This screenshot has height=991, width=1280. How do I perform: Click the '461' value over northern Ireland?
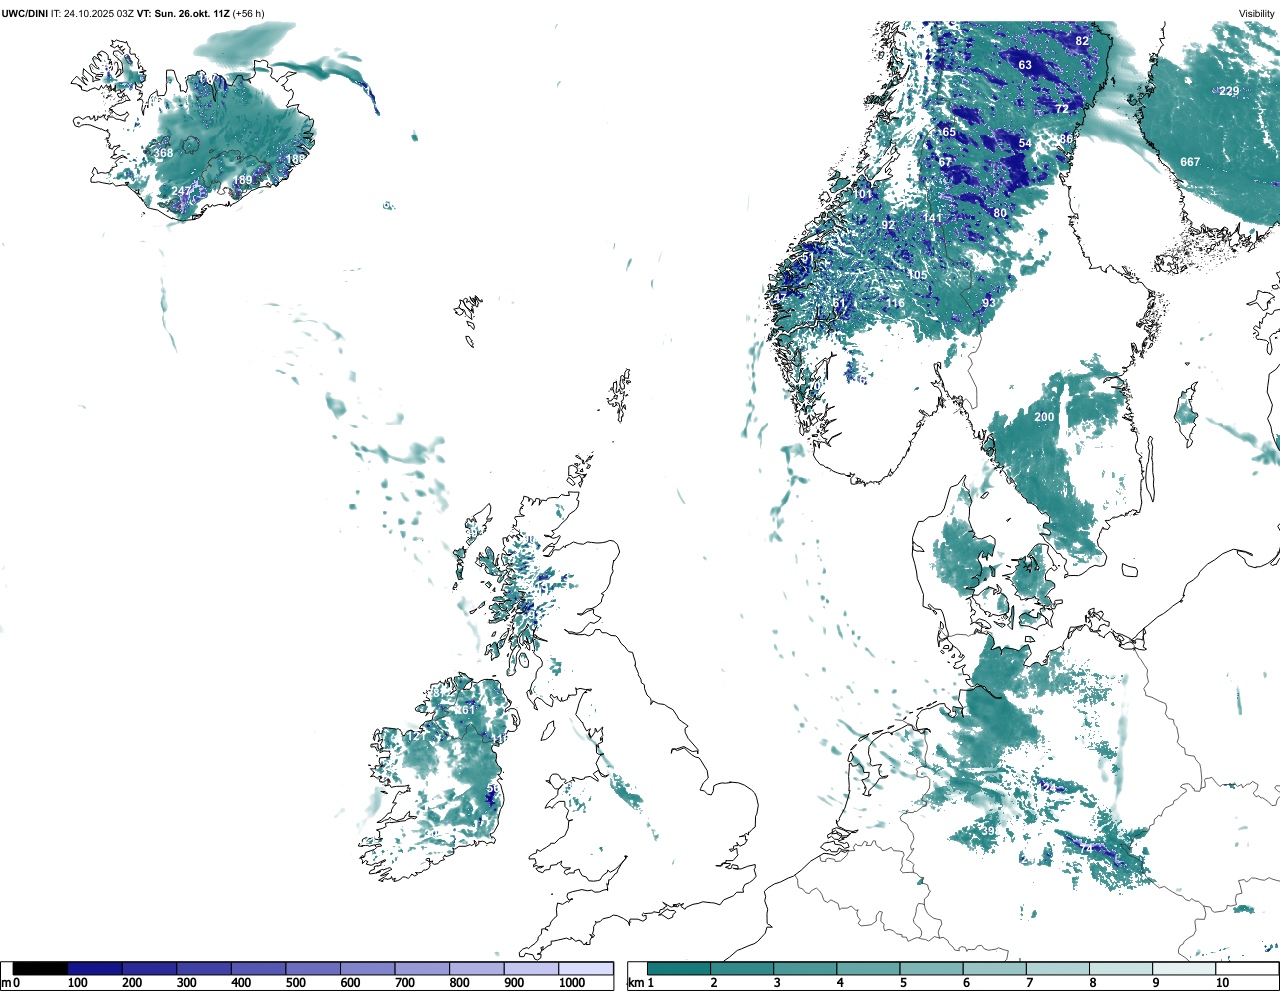465,711
